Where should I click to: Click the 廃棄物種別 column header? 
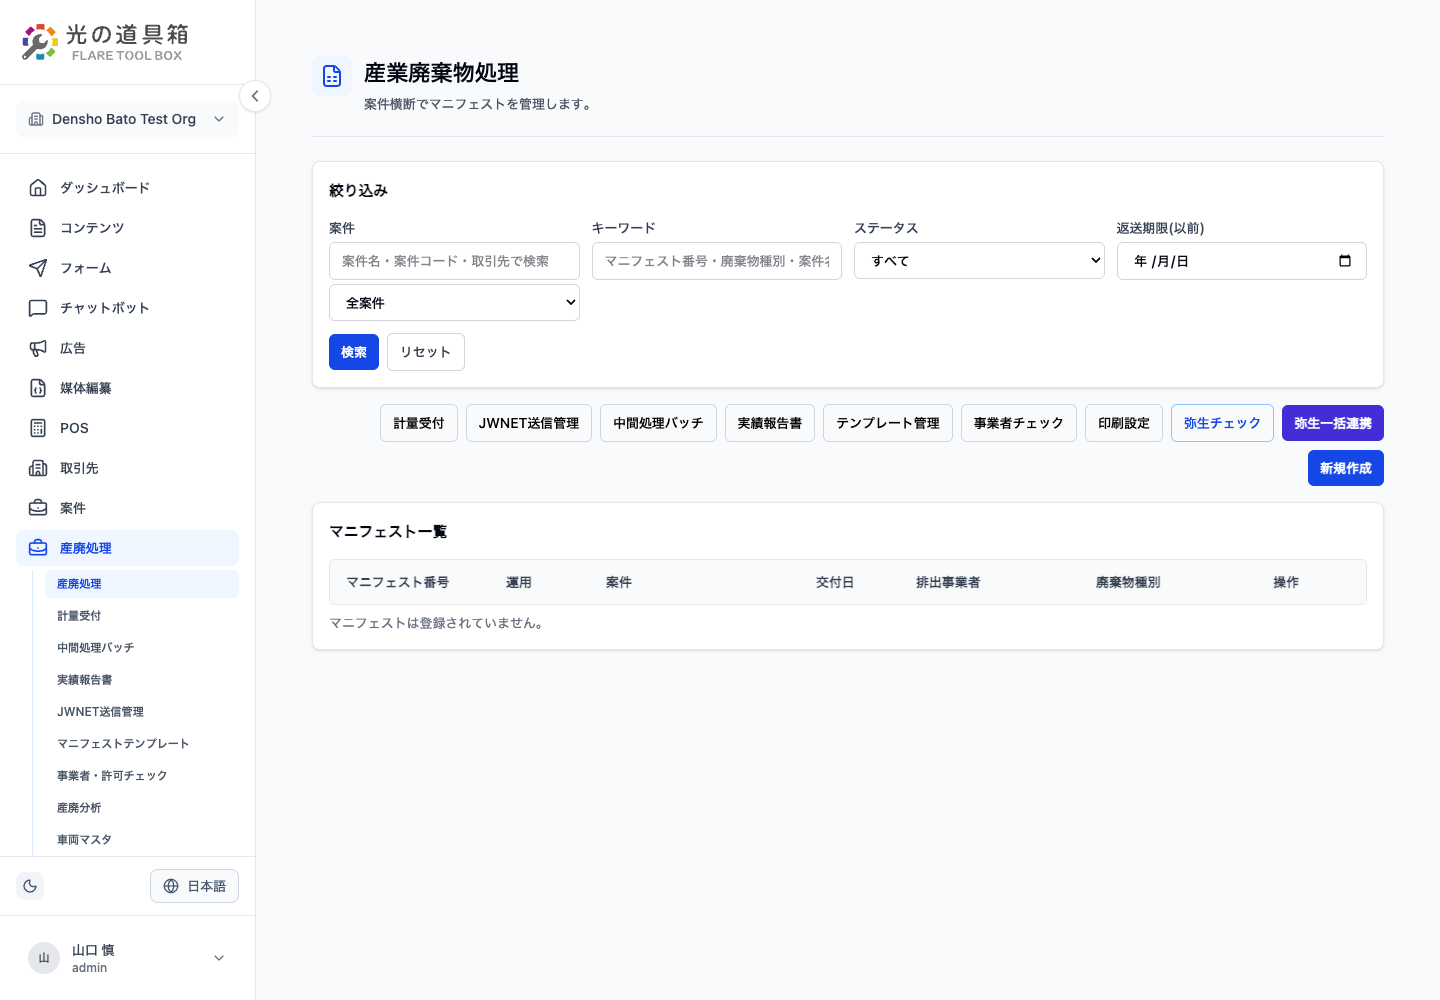click(1128, 582)
